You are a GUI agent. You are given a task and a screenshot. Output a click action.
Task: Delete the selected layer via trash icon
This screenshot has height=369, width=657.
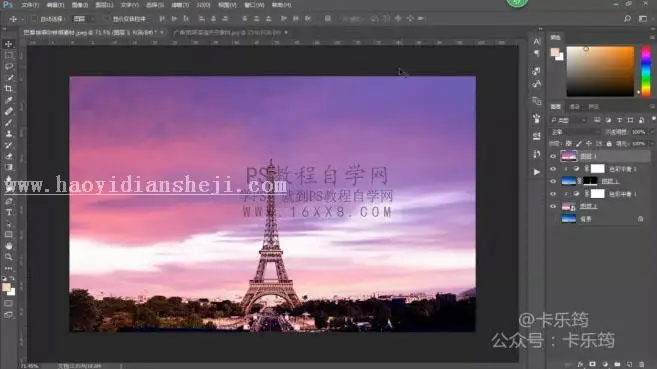(642, 364)
